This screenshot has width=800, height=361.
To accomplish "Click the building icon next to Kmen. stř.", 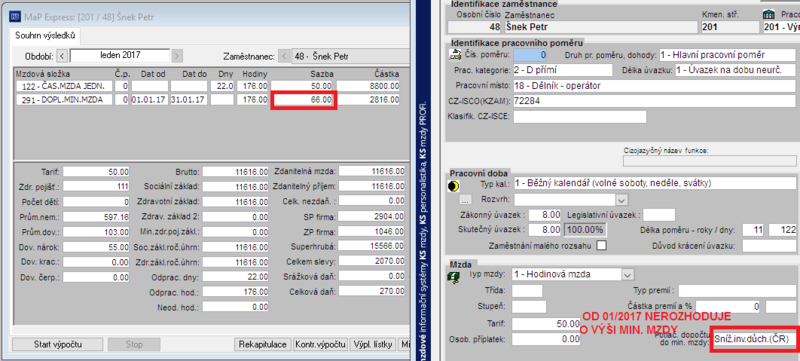I will point(768,15).
